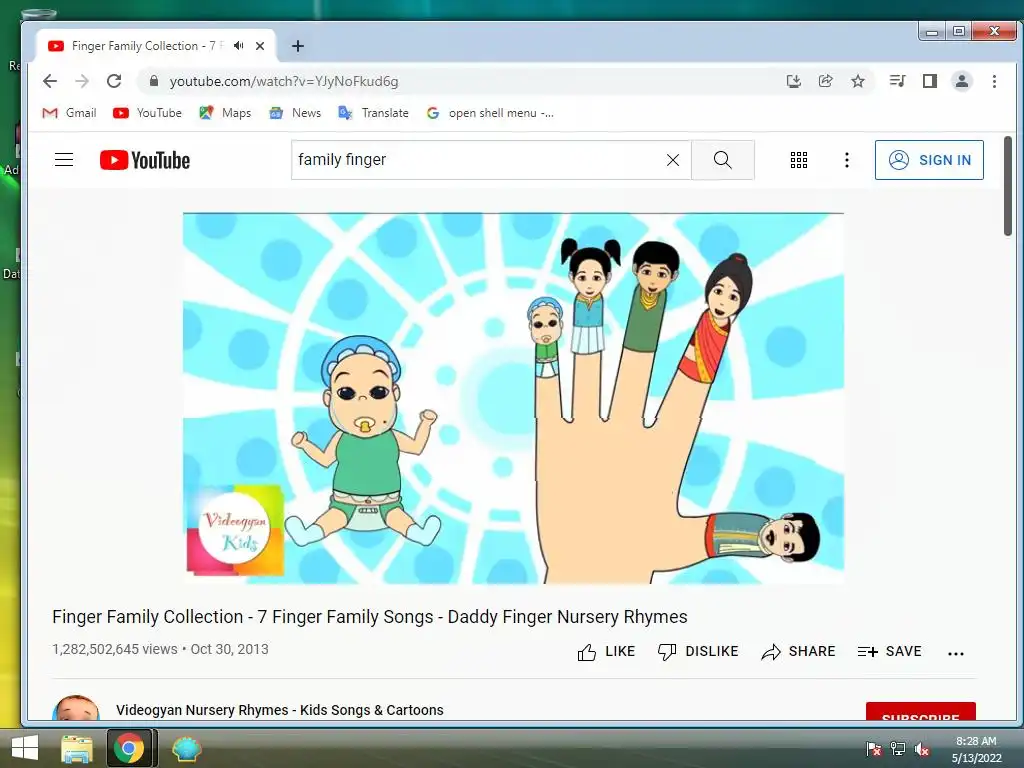Open Videogyan Nursery Rhymes channel name
1024x768 pixels.
pyautogui.click(x=280, y=710)
